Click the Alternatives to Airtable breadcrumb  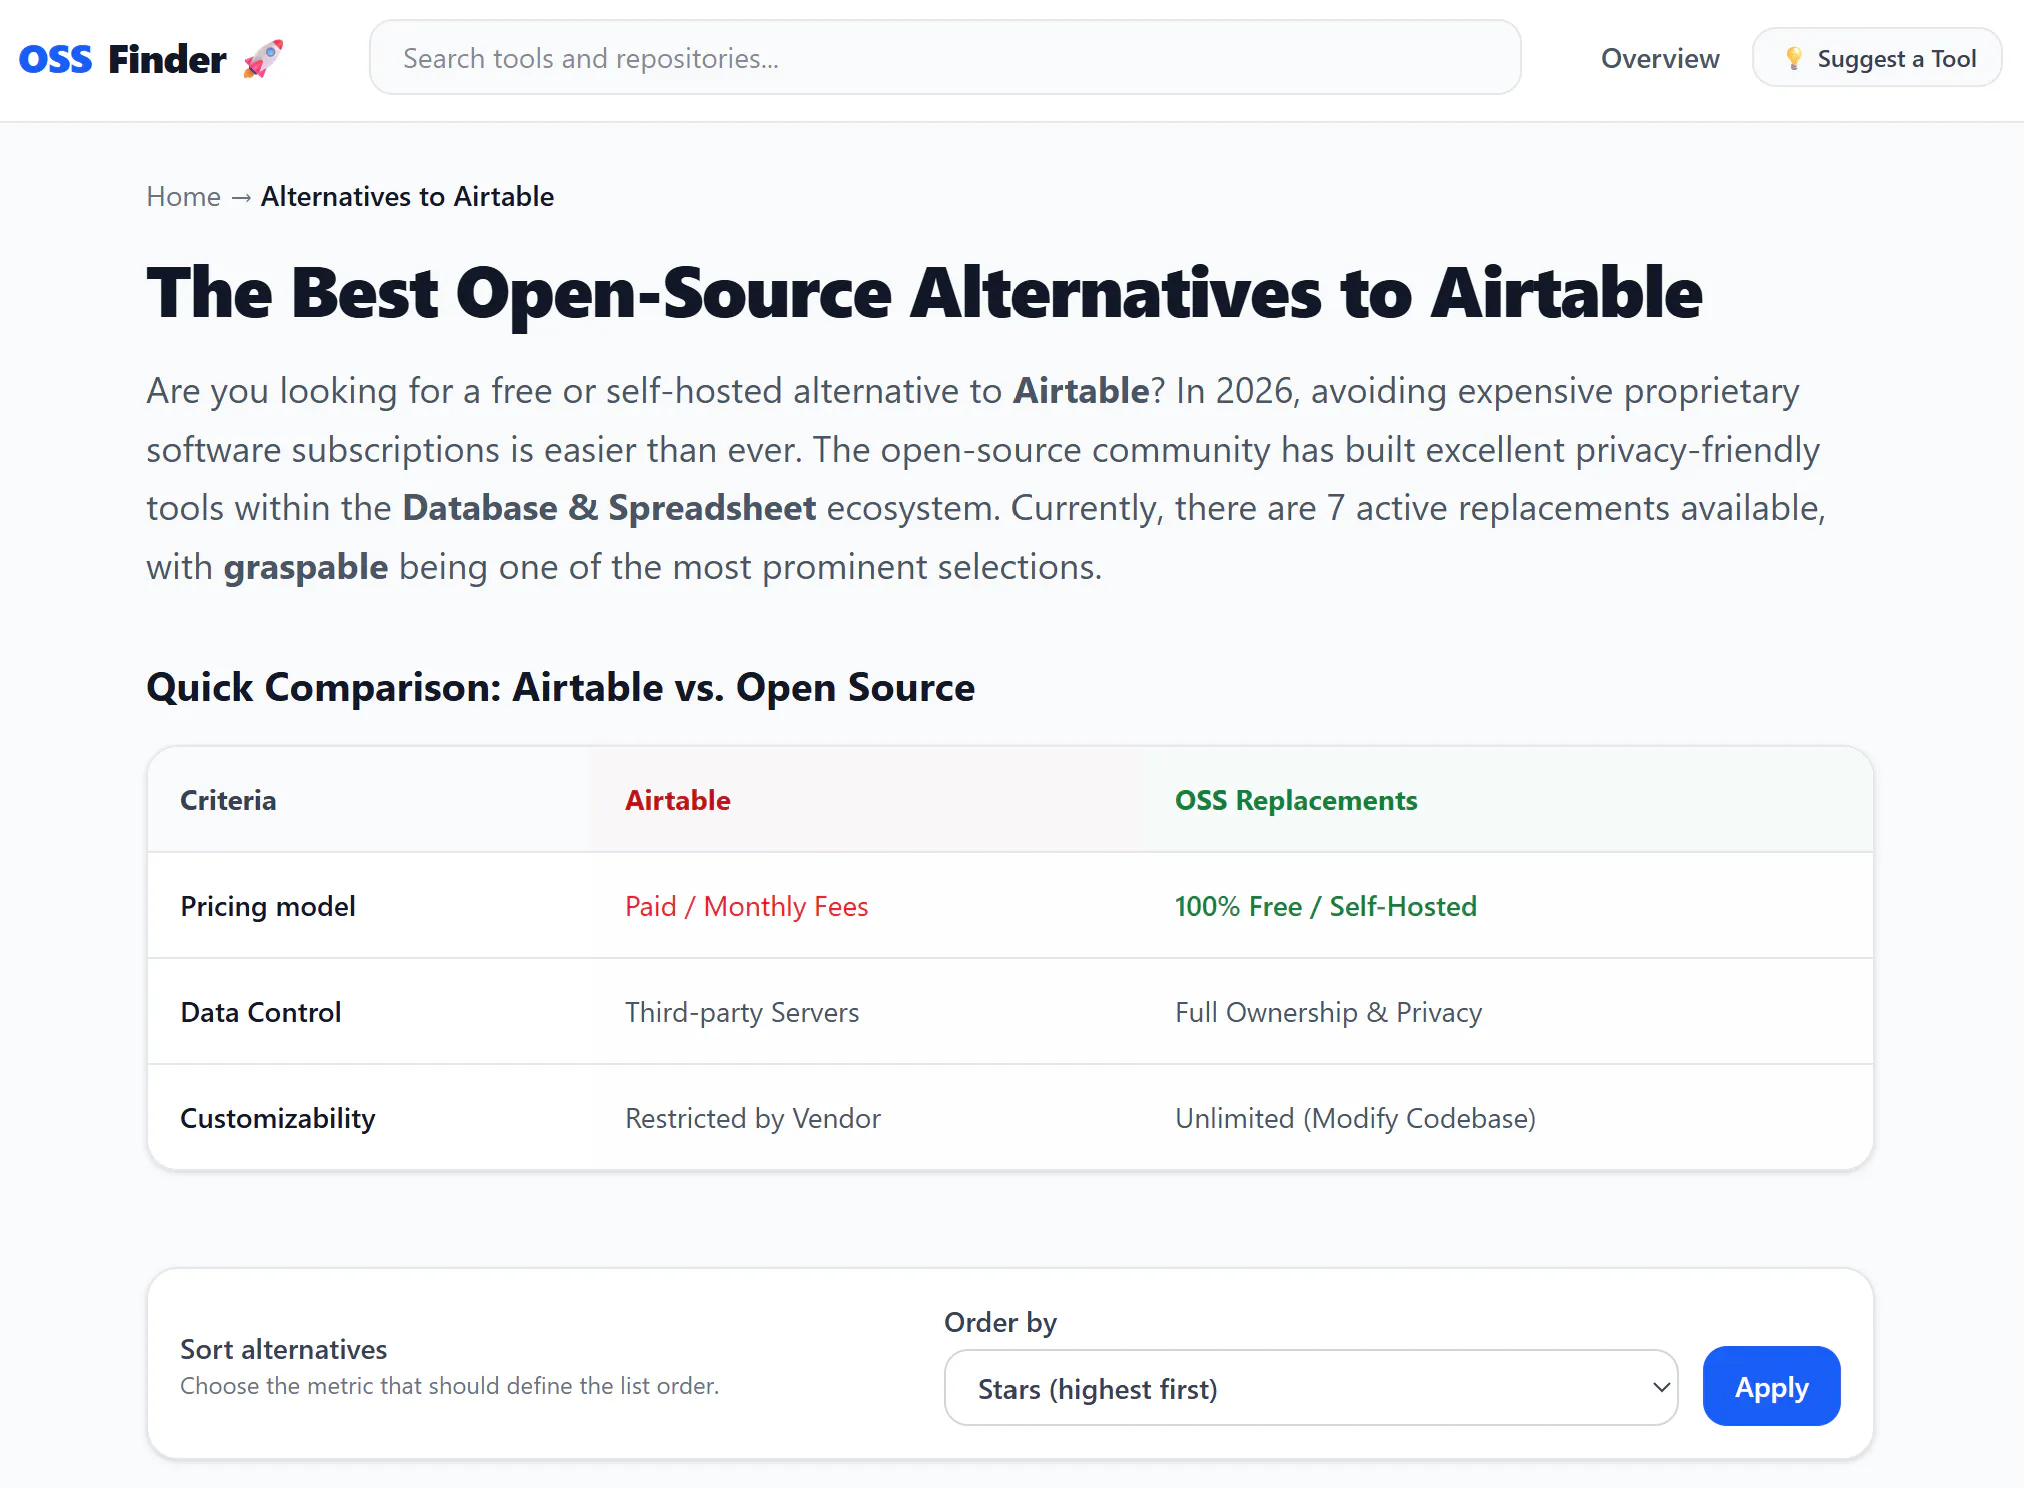pyautogui.click(x=407, y=196)
